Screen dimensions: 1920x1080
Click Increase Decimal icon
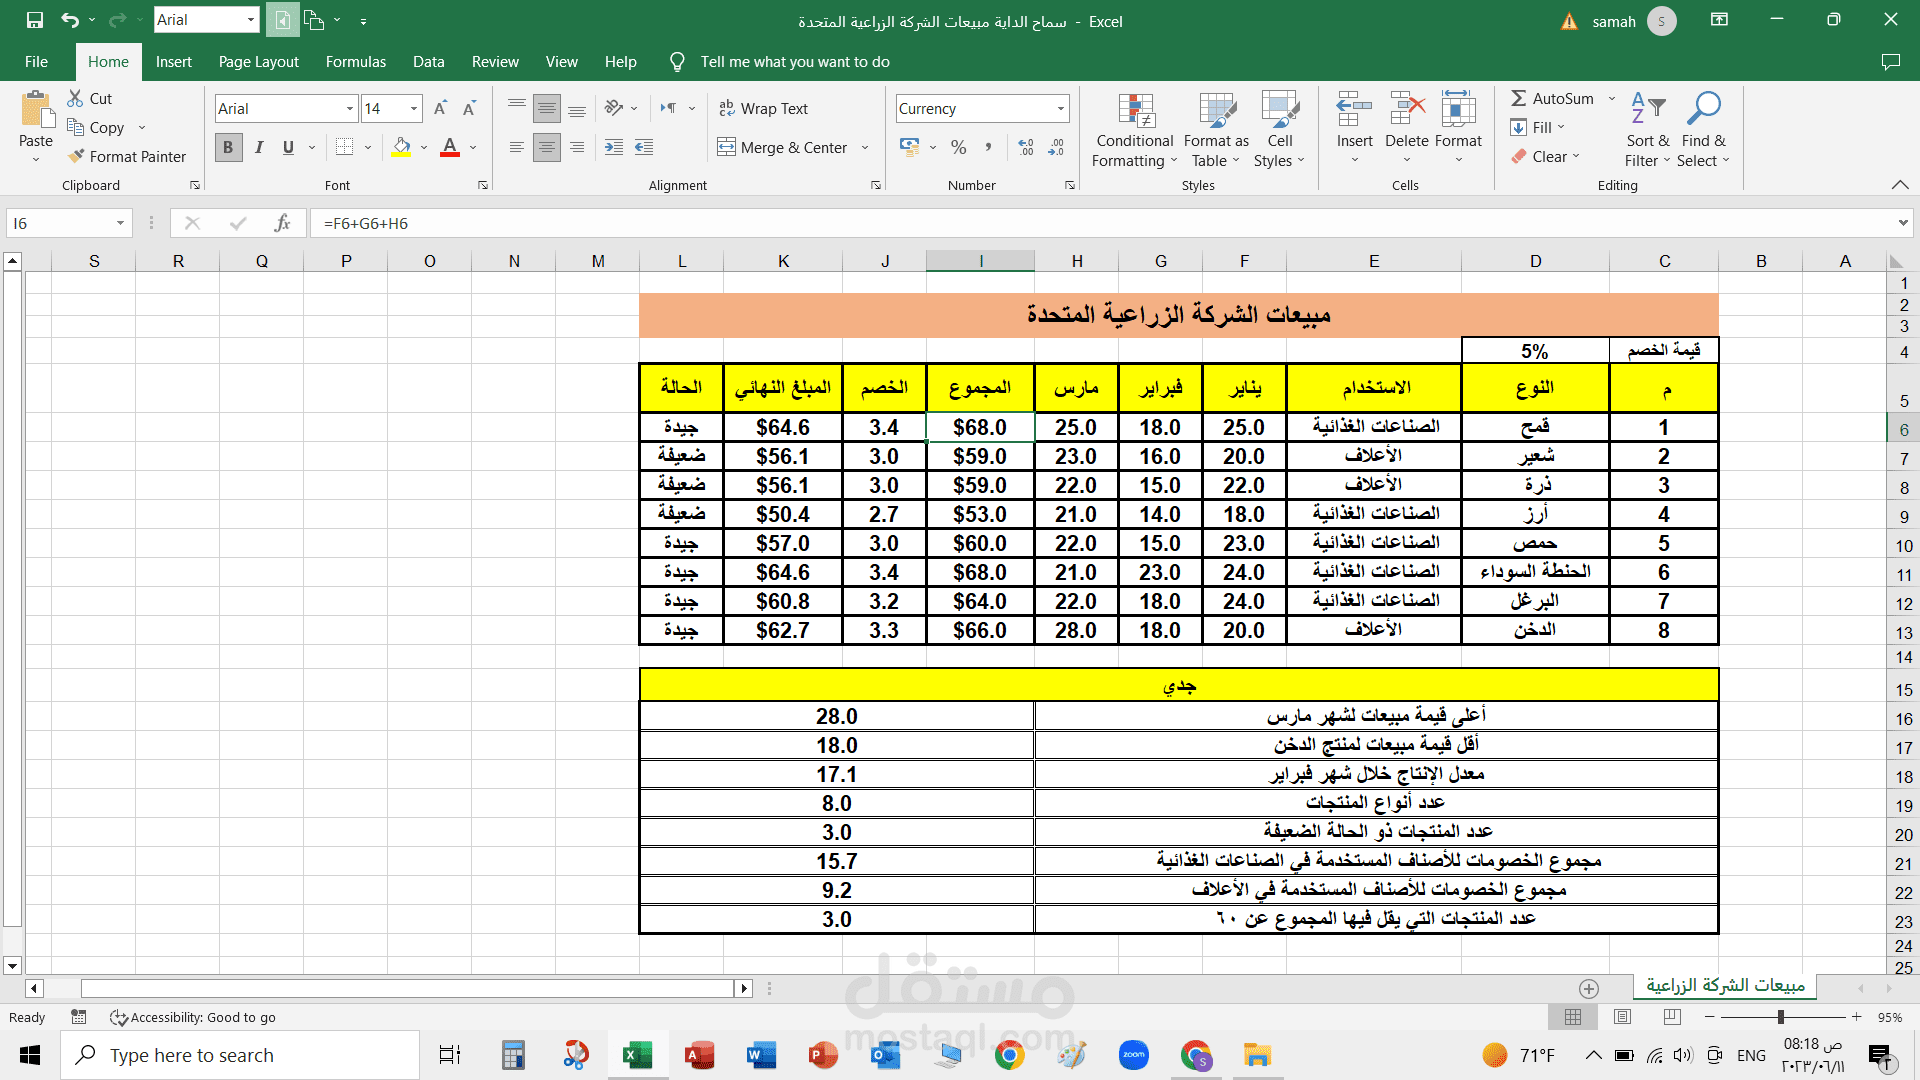[x=1026, y=147]
